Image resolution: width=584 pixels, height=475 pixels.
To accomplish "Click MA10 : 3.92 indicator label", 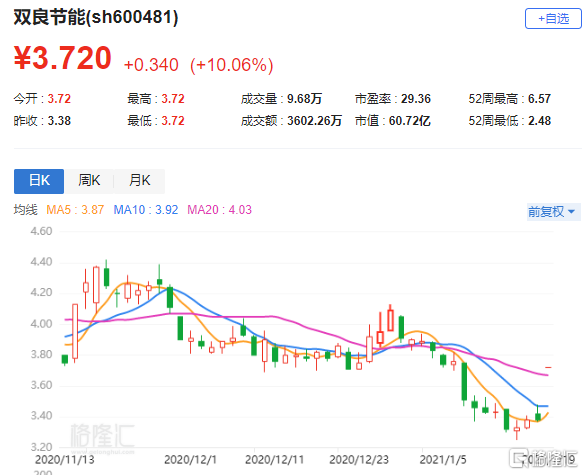I will [x=146, y=210].
